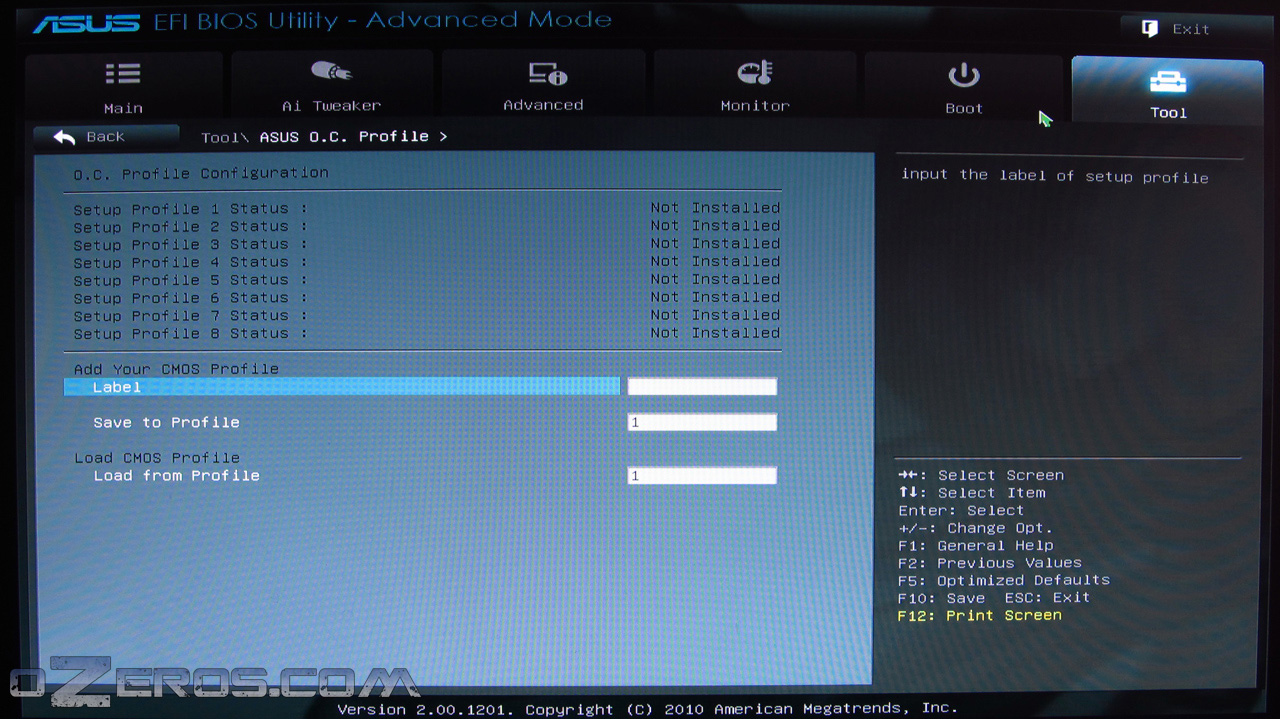Click the Version 2.00.1201 copyright text

point(647,708)
